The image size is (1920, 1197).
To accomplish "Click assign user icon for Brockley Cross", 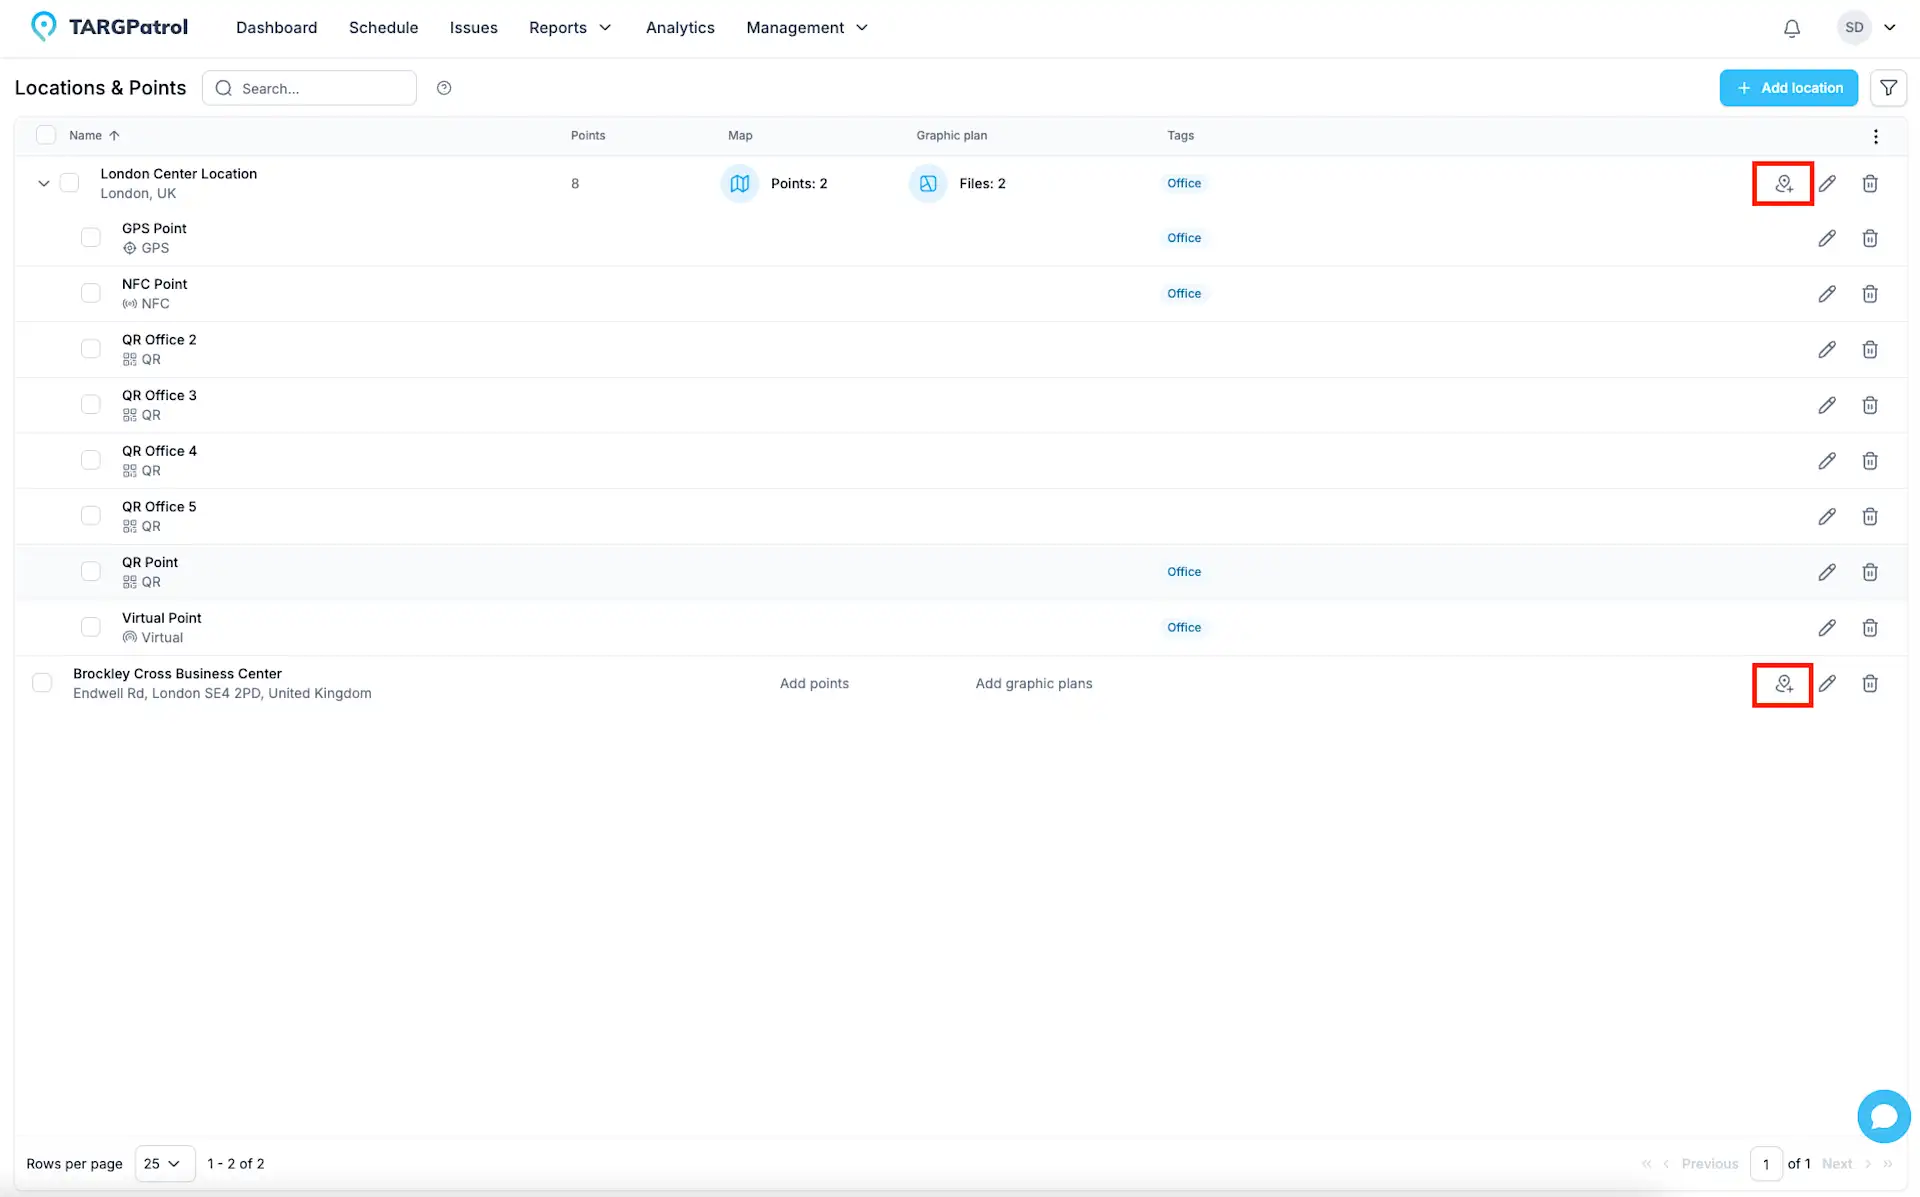I will click(1783, 684).
